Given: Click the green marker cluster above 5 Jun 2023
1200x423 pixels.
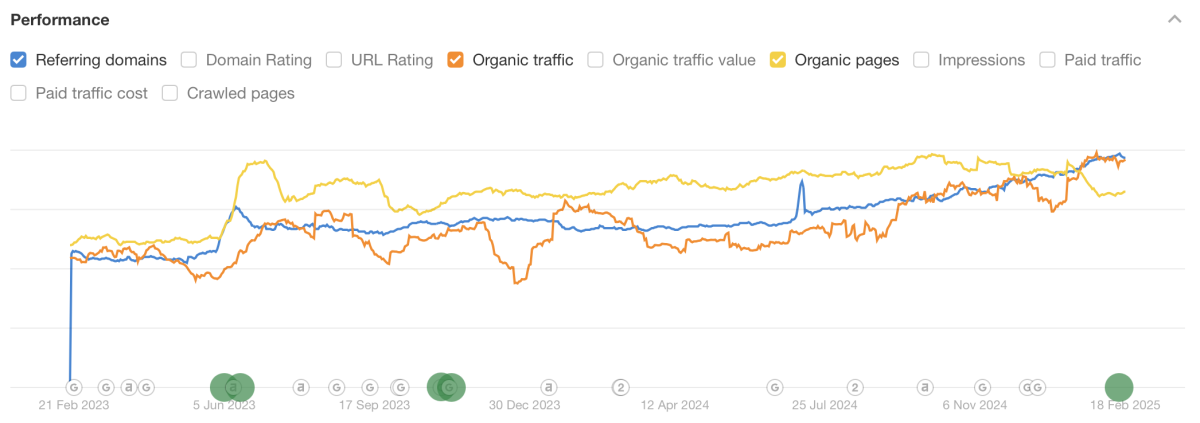Looking at the screenshot, I should 232,387.
